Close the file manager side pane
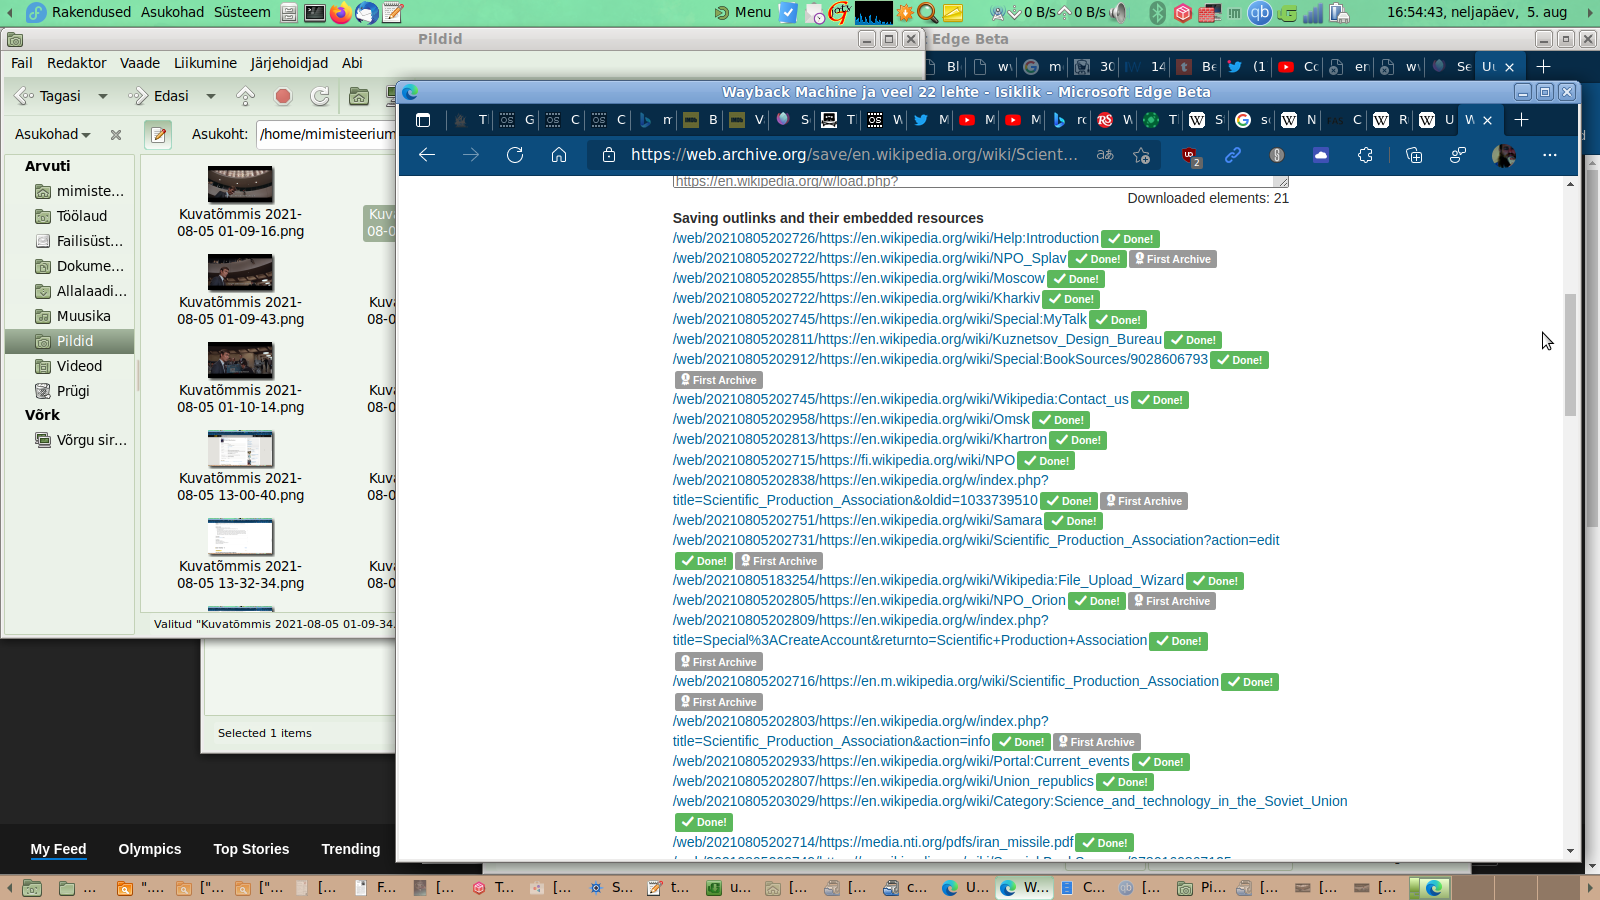Viewport: 1600px width, 900px height. 116,134
